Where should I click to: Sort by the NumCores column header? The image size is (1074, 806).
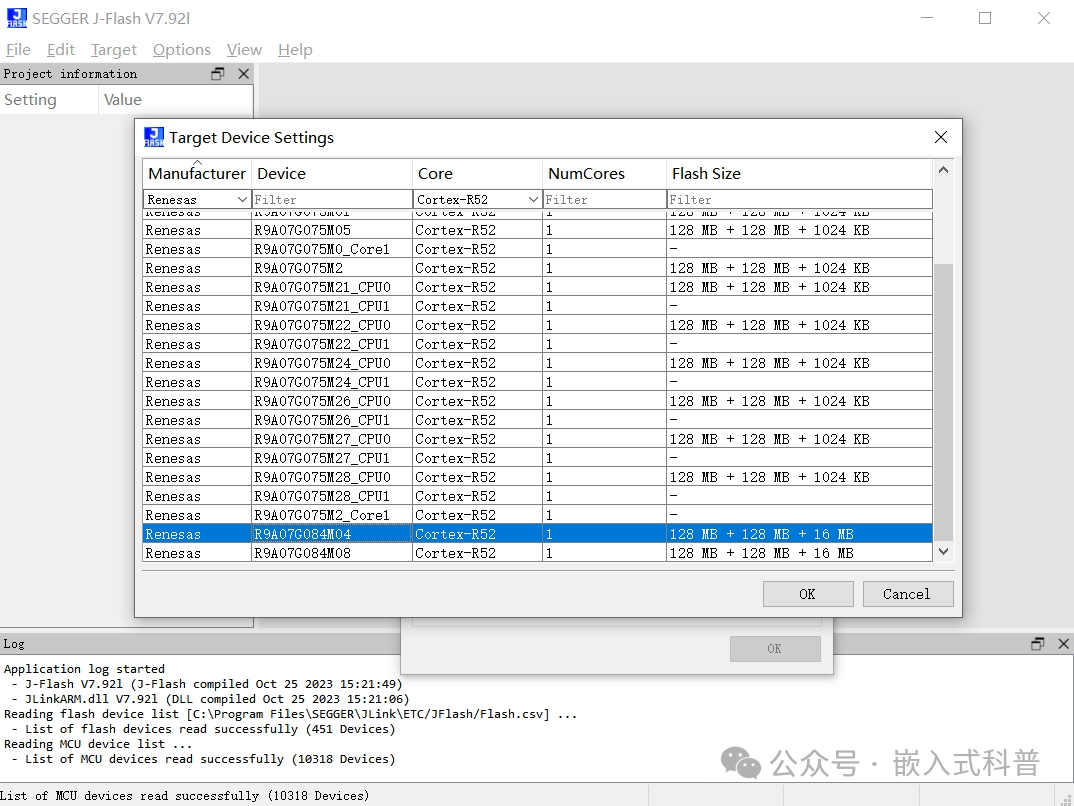tap(604, 174)
